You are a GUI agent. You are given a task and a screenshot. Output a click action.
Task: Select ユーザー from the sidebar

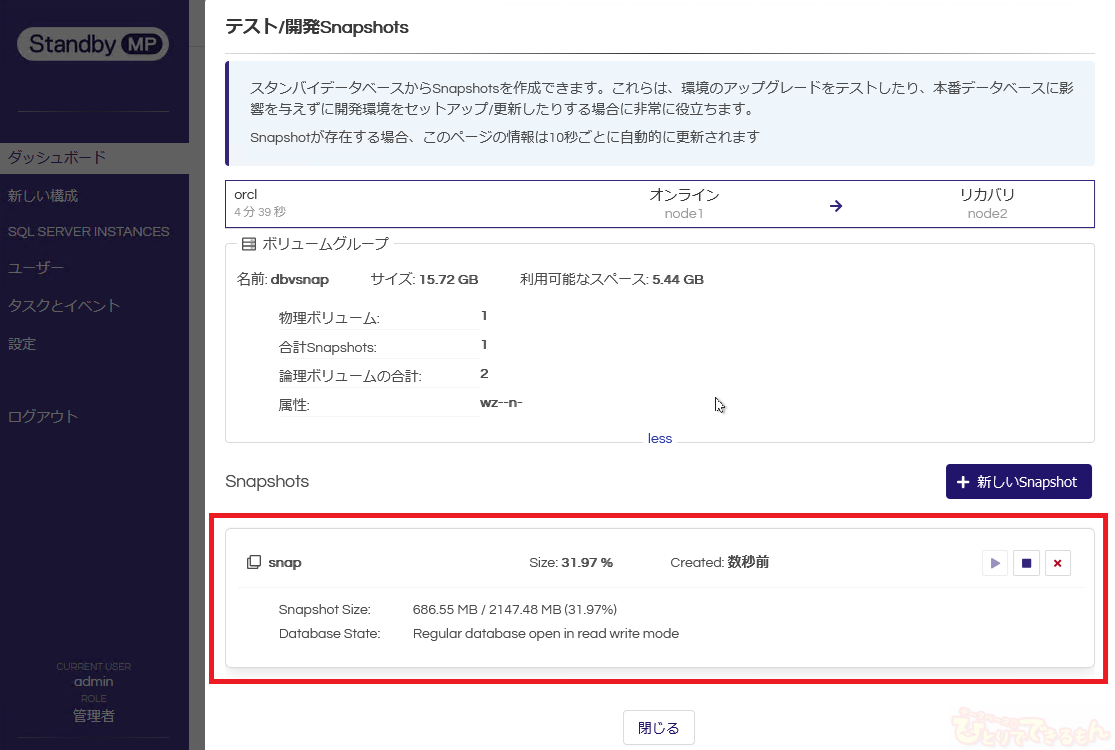pos(36,268)
